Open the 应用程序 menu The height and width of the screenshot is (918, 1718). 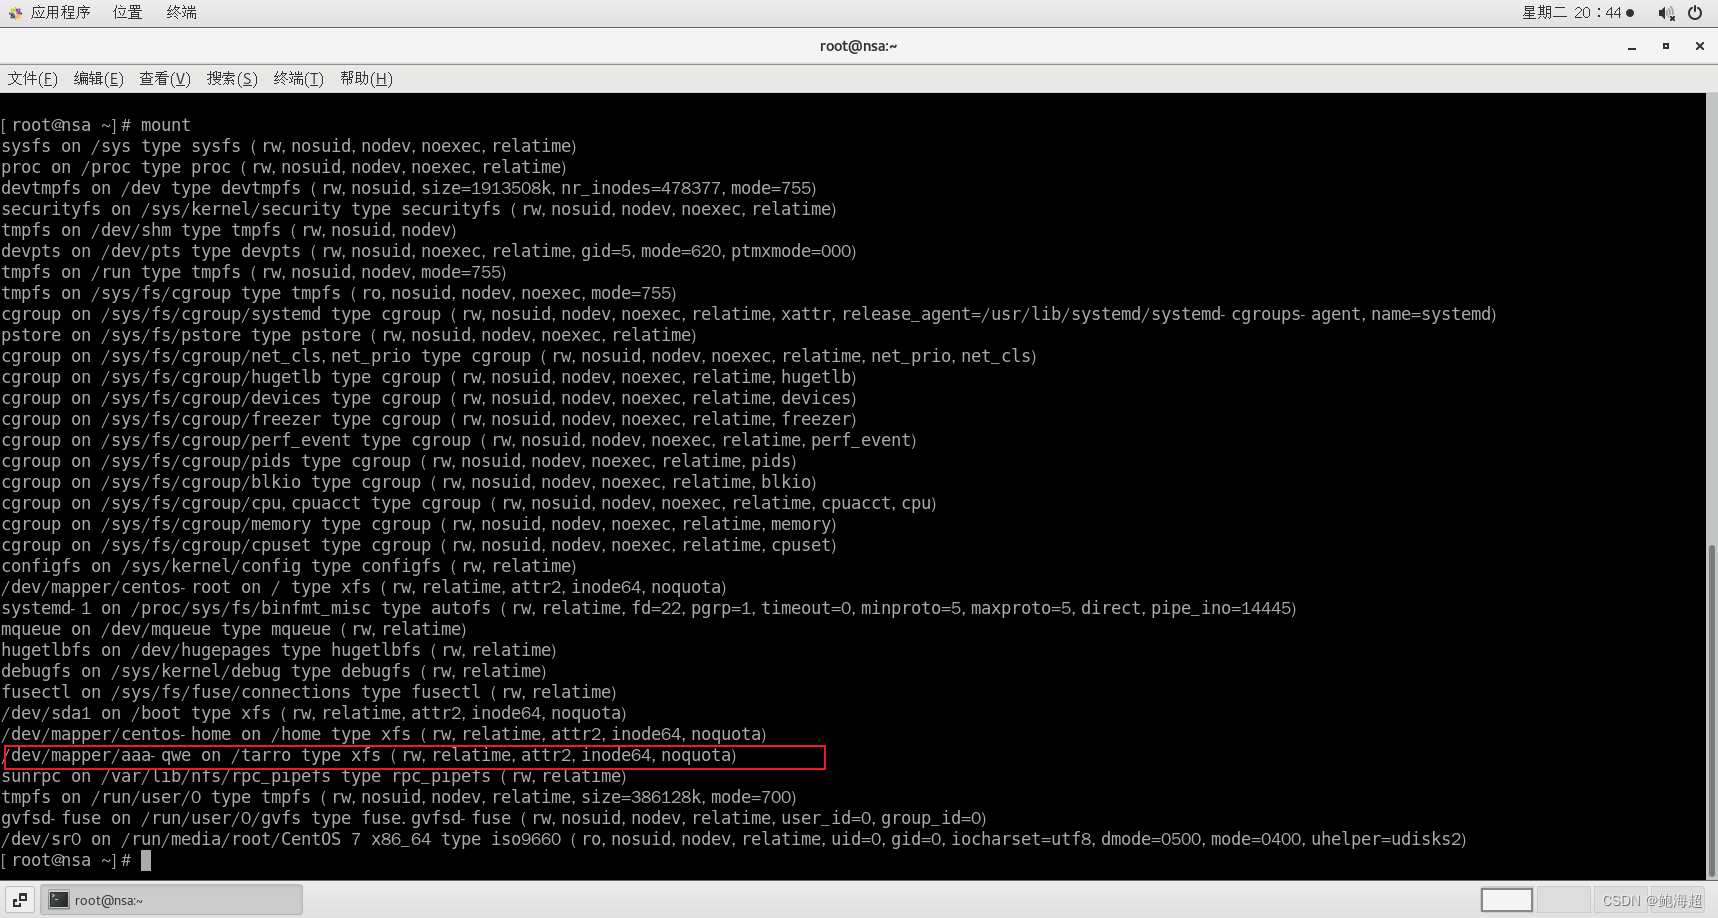(62, 12)
